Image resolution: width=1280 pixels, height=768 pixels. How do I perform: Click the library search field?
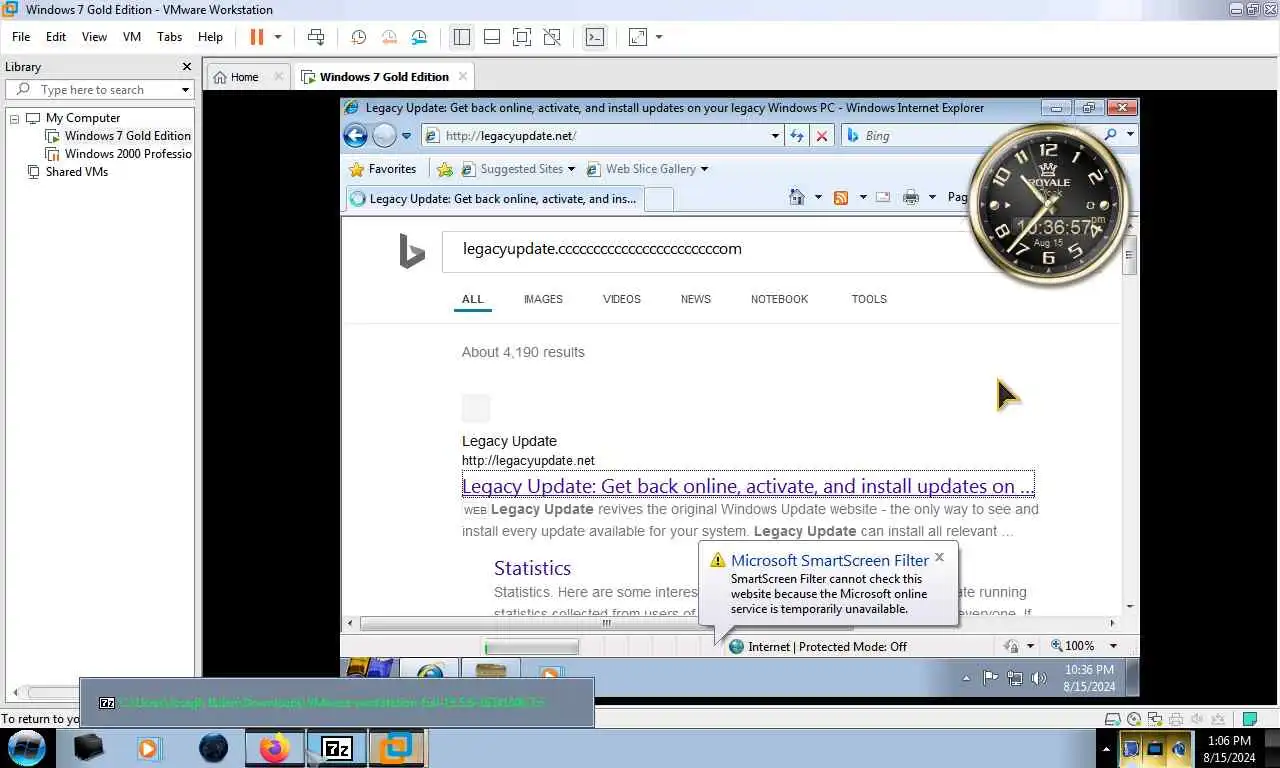click(98, 90)
